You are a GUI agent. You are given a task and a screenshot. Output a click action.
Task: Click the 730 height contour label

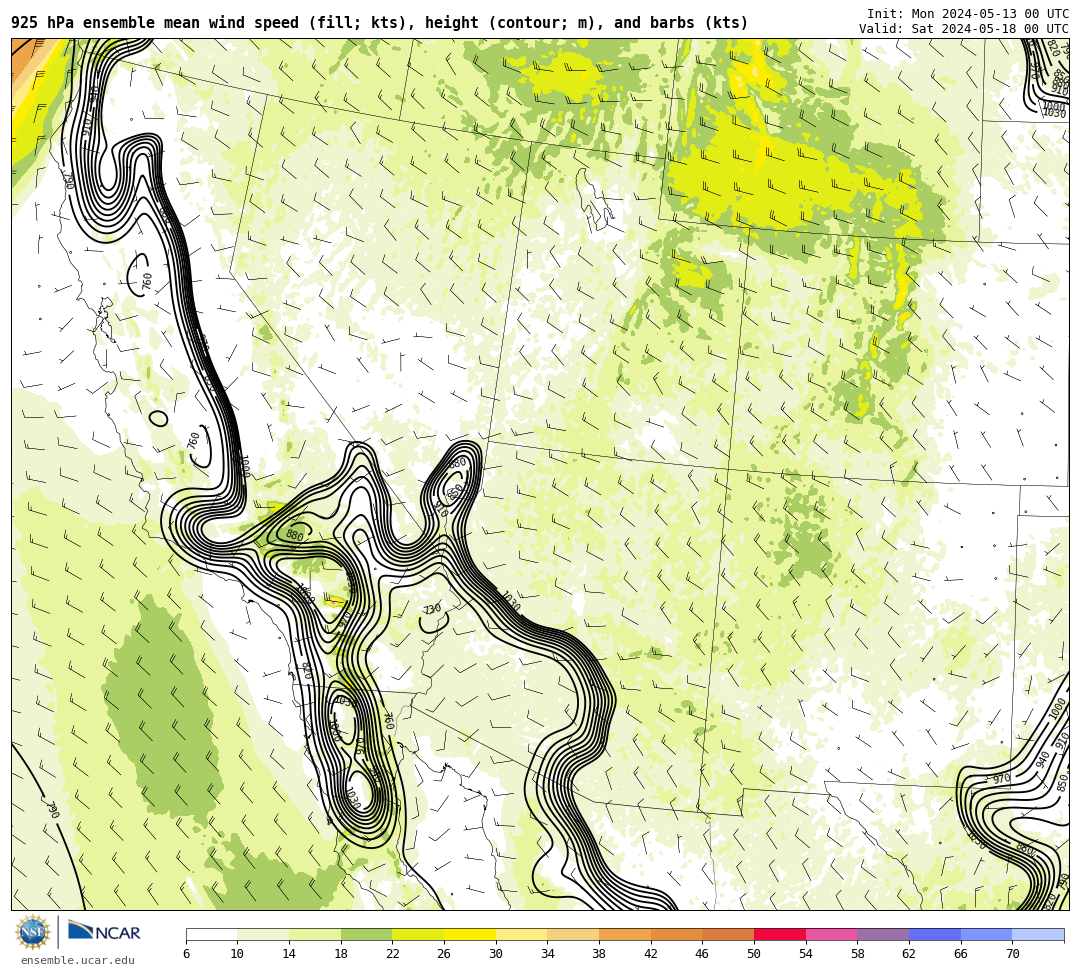pyautogui.click(x=432, y=609)
